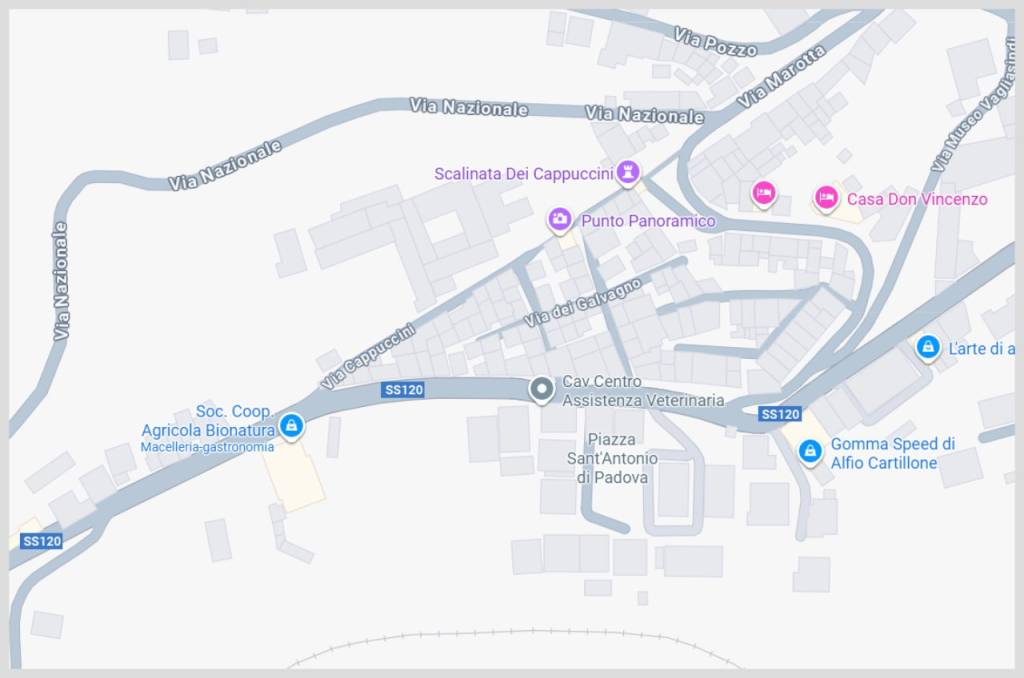Select the Cav Centro Assistenza Veterinaria marker
The width and height of the screenshot is (1024, 678).
pyautogui.click(x=541, y=390)
